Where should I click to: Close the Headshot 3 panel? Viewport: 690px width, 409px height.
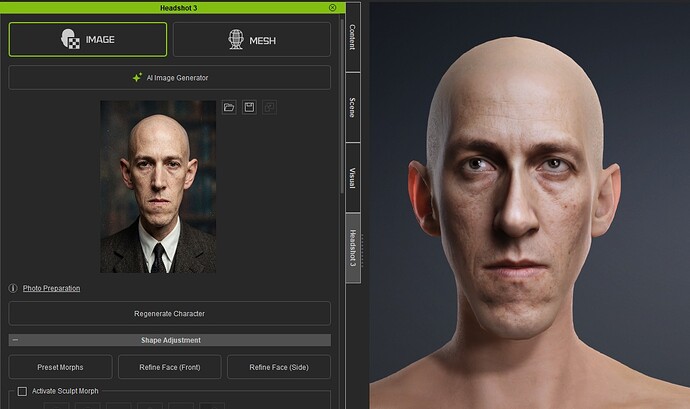pyautogui.click(x=332, y=7)
